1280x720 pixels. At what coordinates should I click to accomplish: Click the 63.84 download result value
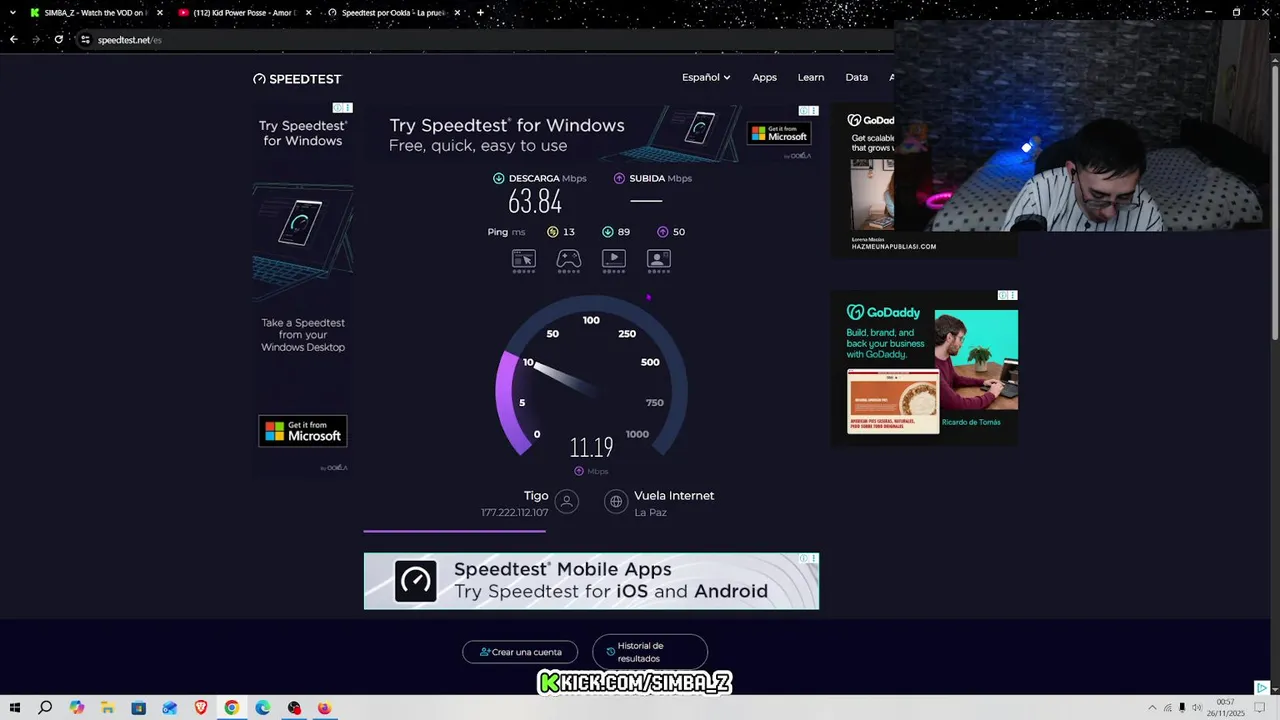(x=535, y=202)
